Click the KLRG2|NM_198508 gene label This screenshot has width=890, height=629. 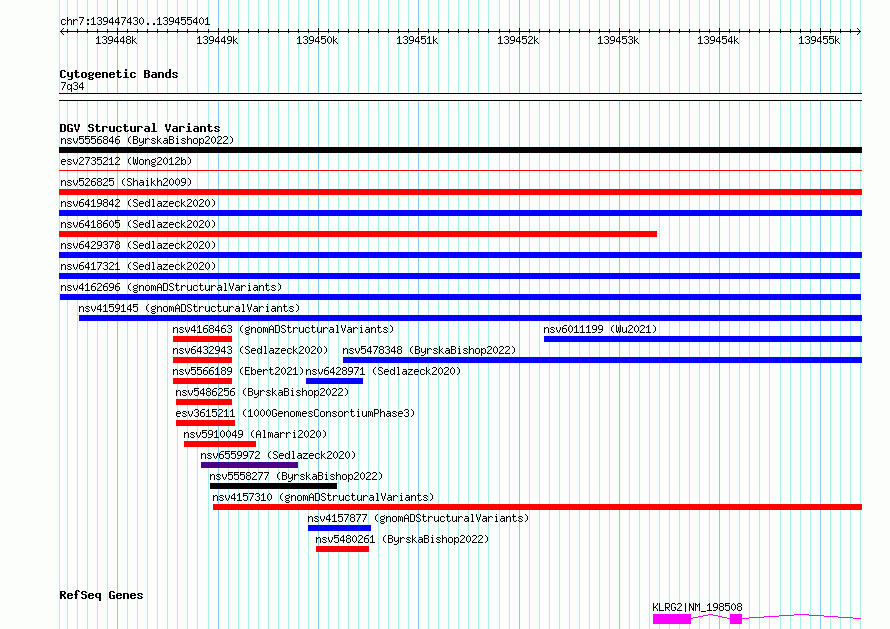698,607
